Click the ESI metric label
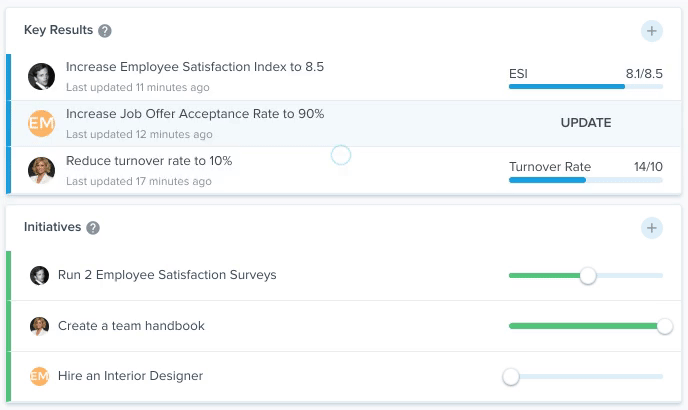The height and width of the screenshot is (410, 688). tap(518, 74)
